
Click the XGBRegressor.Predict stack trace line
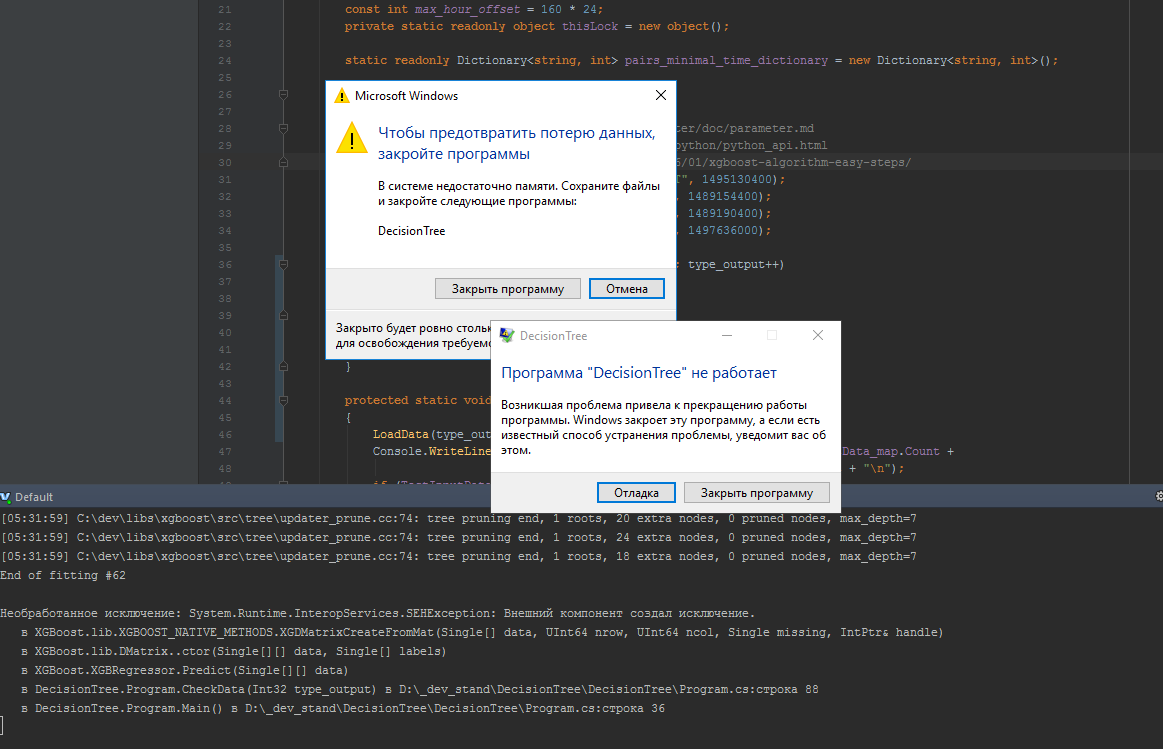pyautogui.click(x=185, y=670)
